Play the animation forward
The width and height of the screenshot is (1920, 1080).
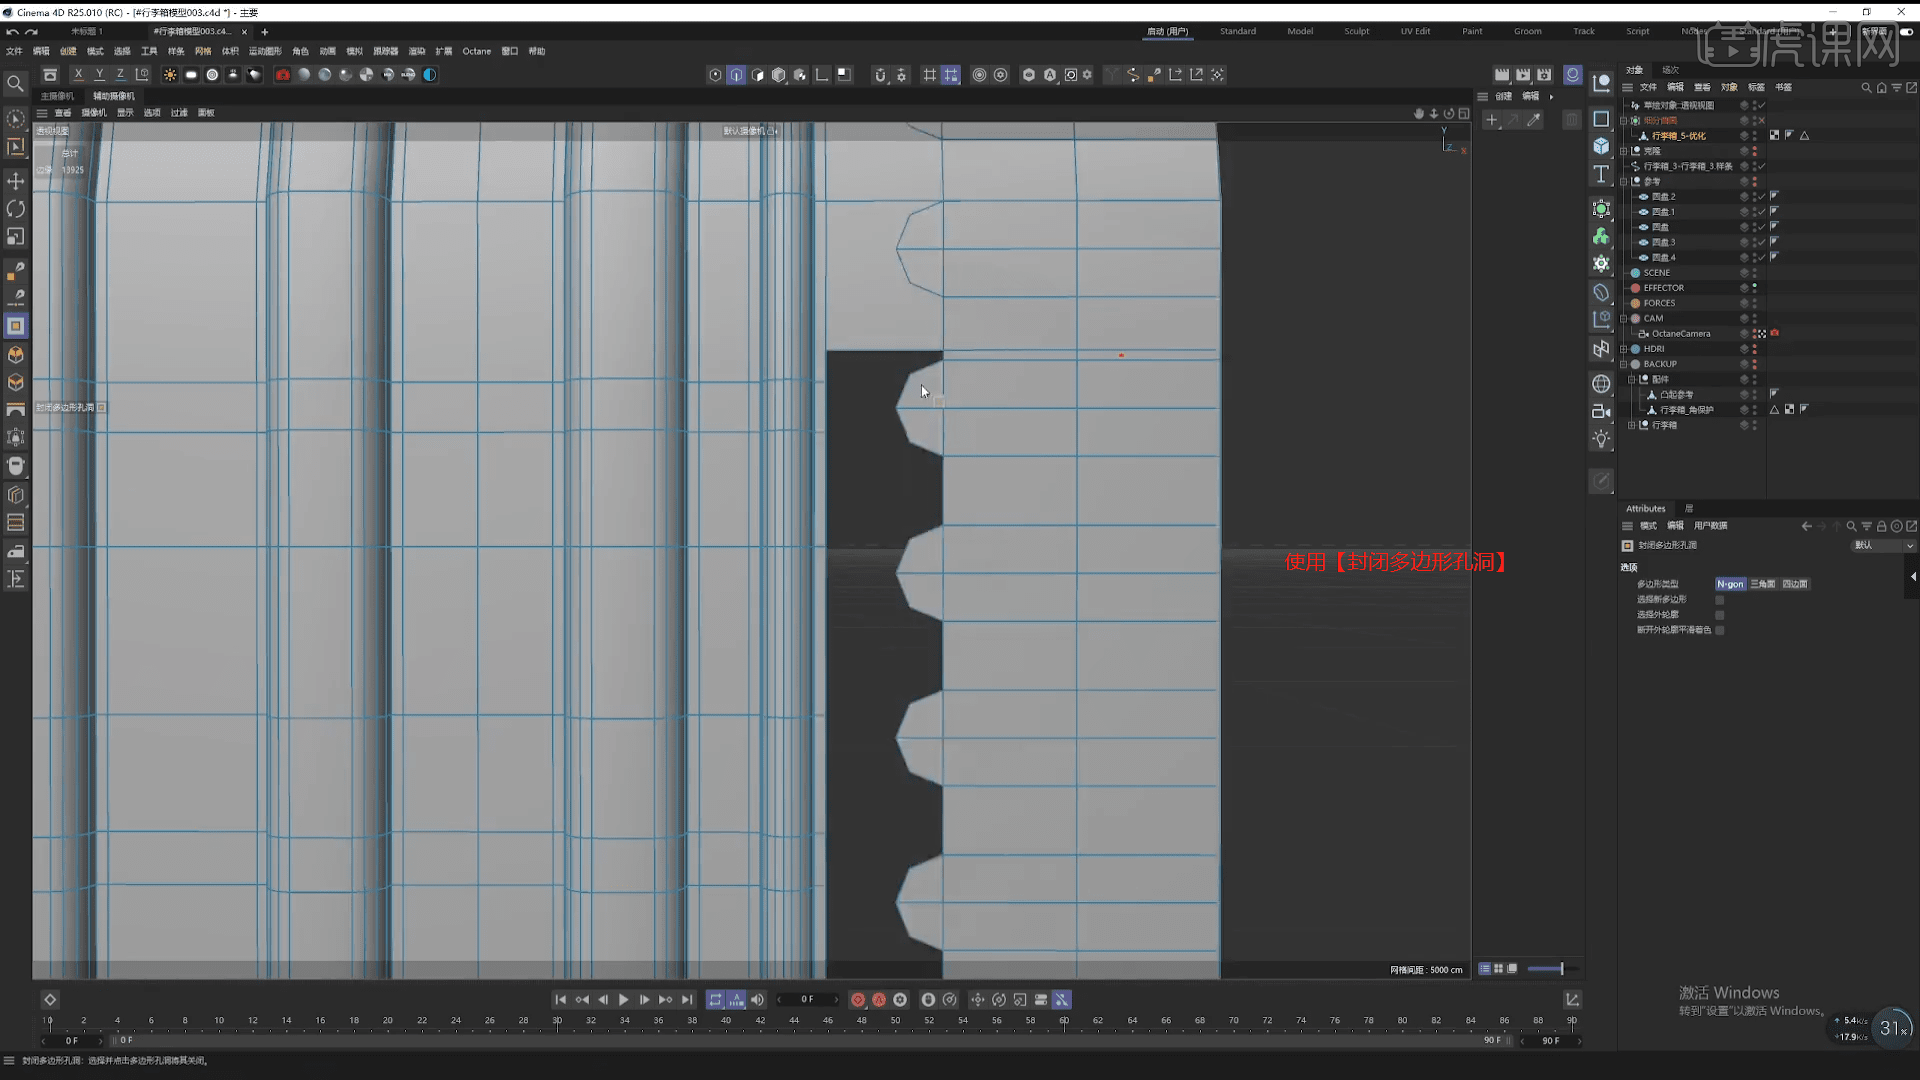pyautogui.click(x=624, y=1000)
